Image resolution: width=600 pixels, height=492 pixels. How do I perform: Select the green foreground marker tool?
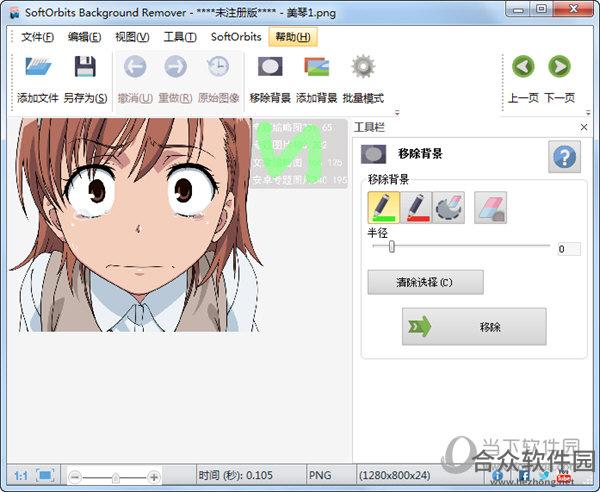click(384, 208)
